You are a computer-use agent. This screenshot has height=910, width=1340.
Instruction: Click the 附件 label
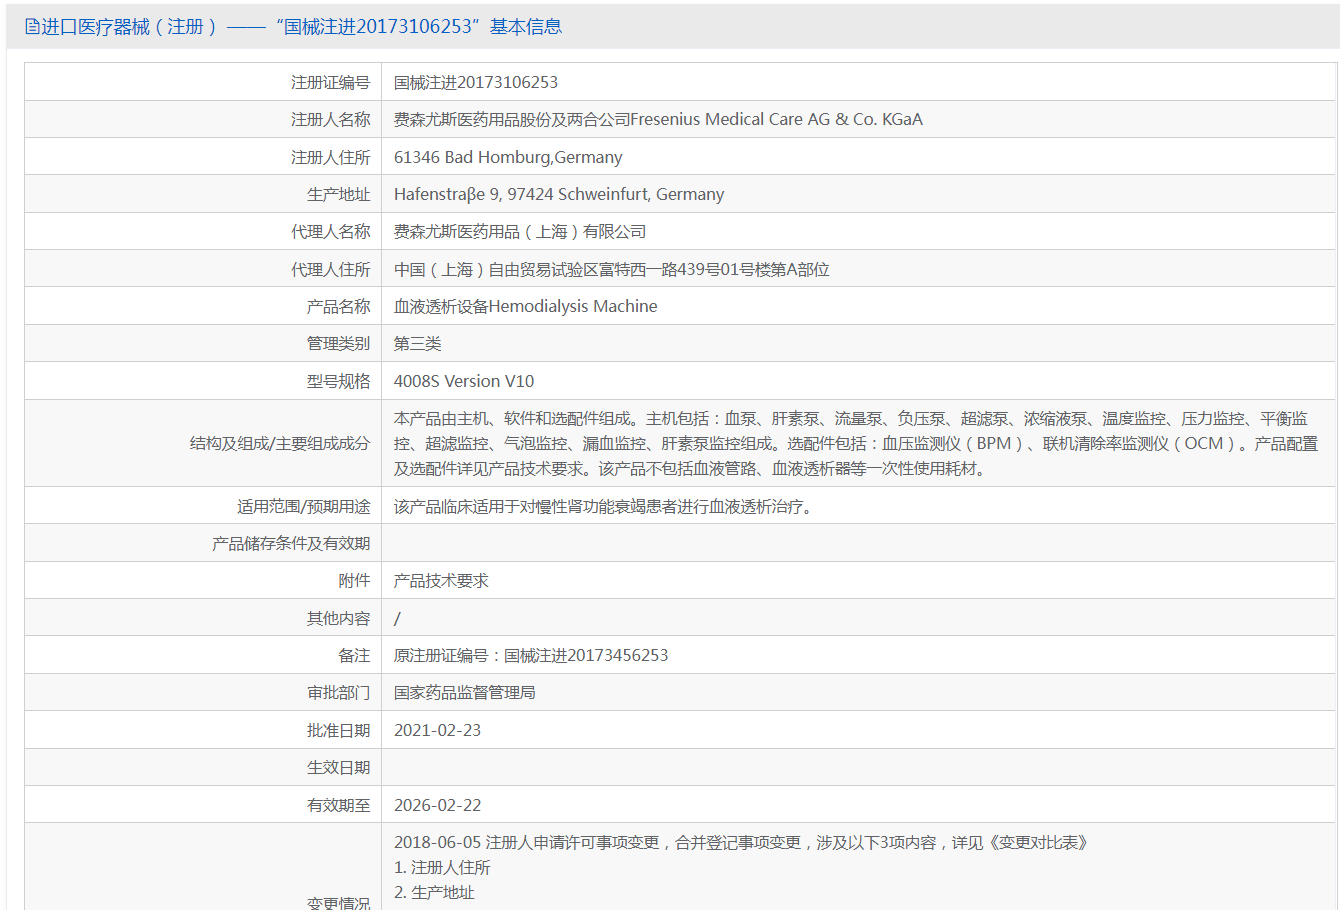[354, 580]
